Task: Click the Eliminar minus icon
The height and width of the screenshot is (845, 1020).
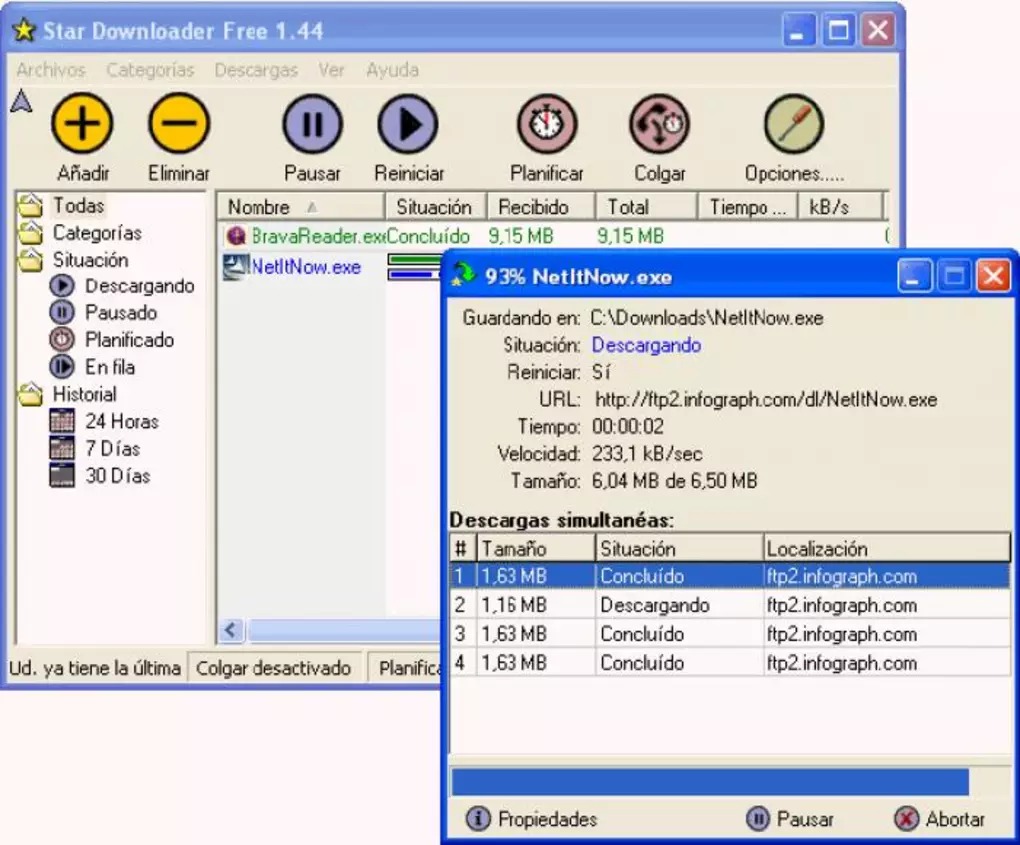Action: (x=179, y=123)
